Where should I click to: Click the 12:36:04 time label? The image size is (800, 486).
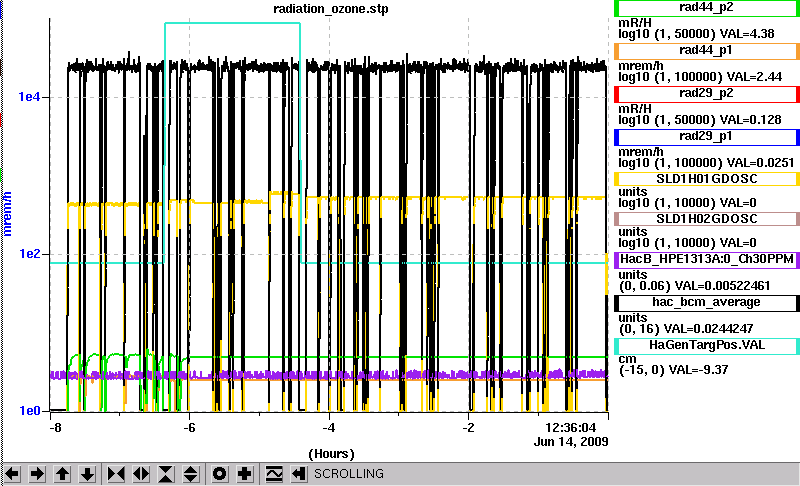pos(570,427)
